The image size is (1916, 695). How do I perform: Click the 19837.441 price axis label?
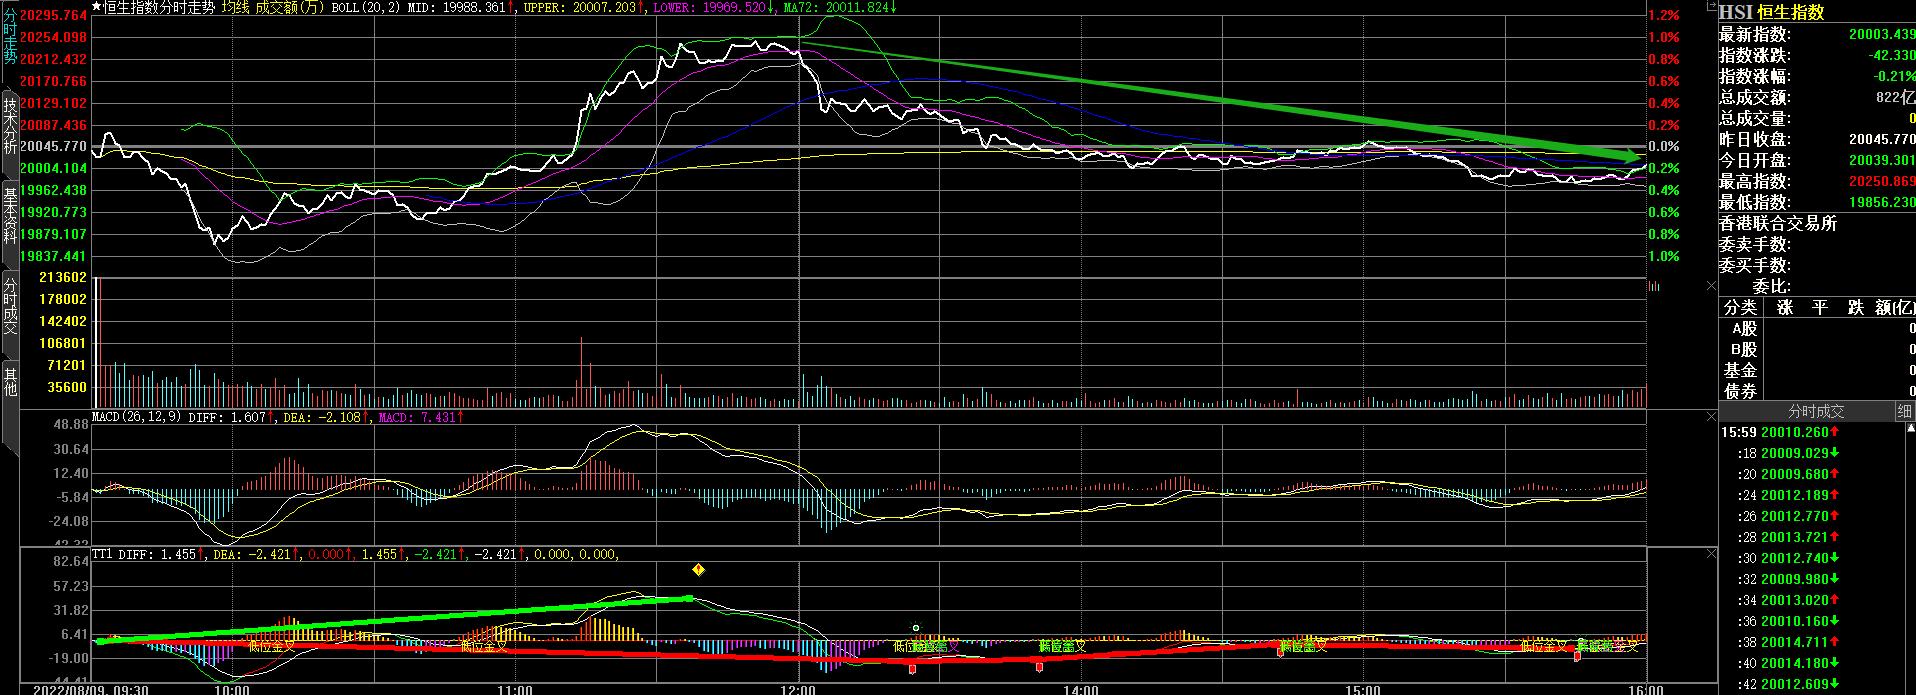click(54, 256)
